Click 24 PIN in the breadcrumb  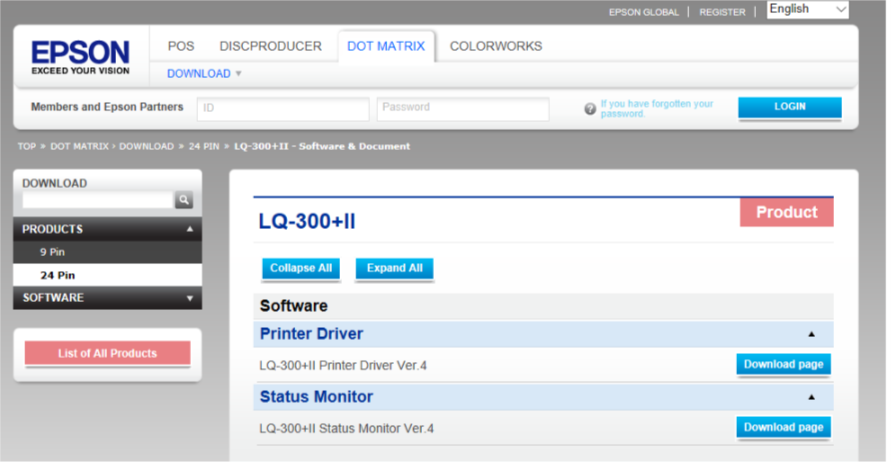coord(204,146)
